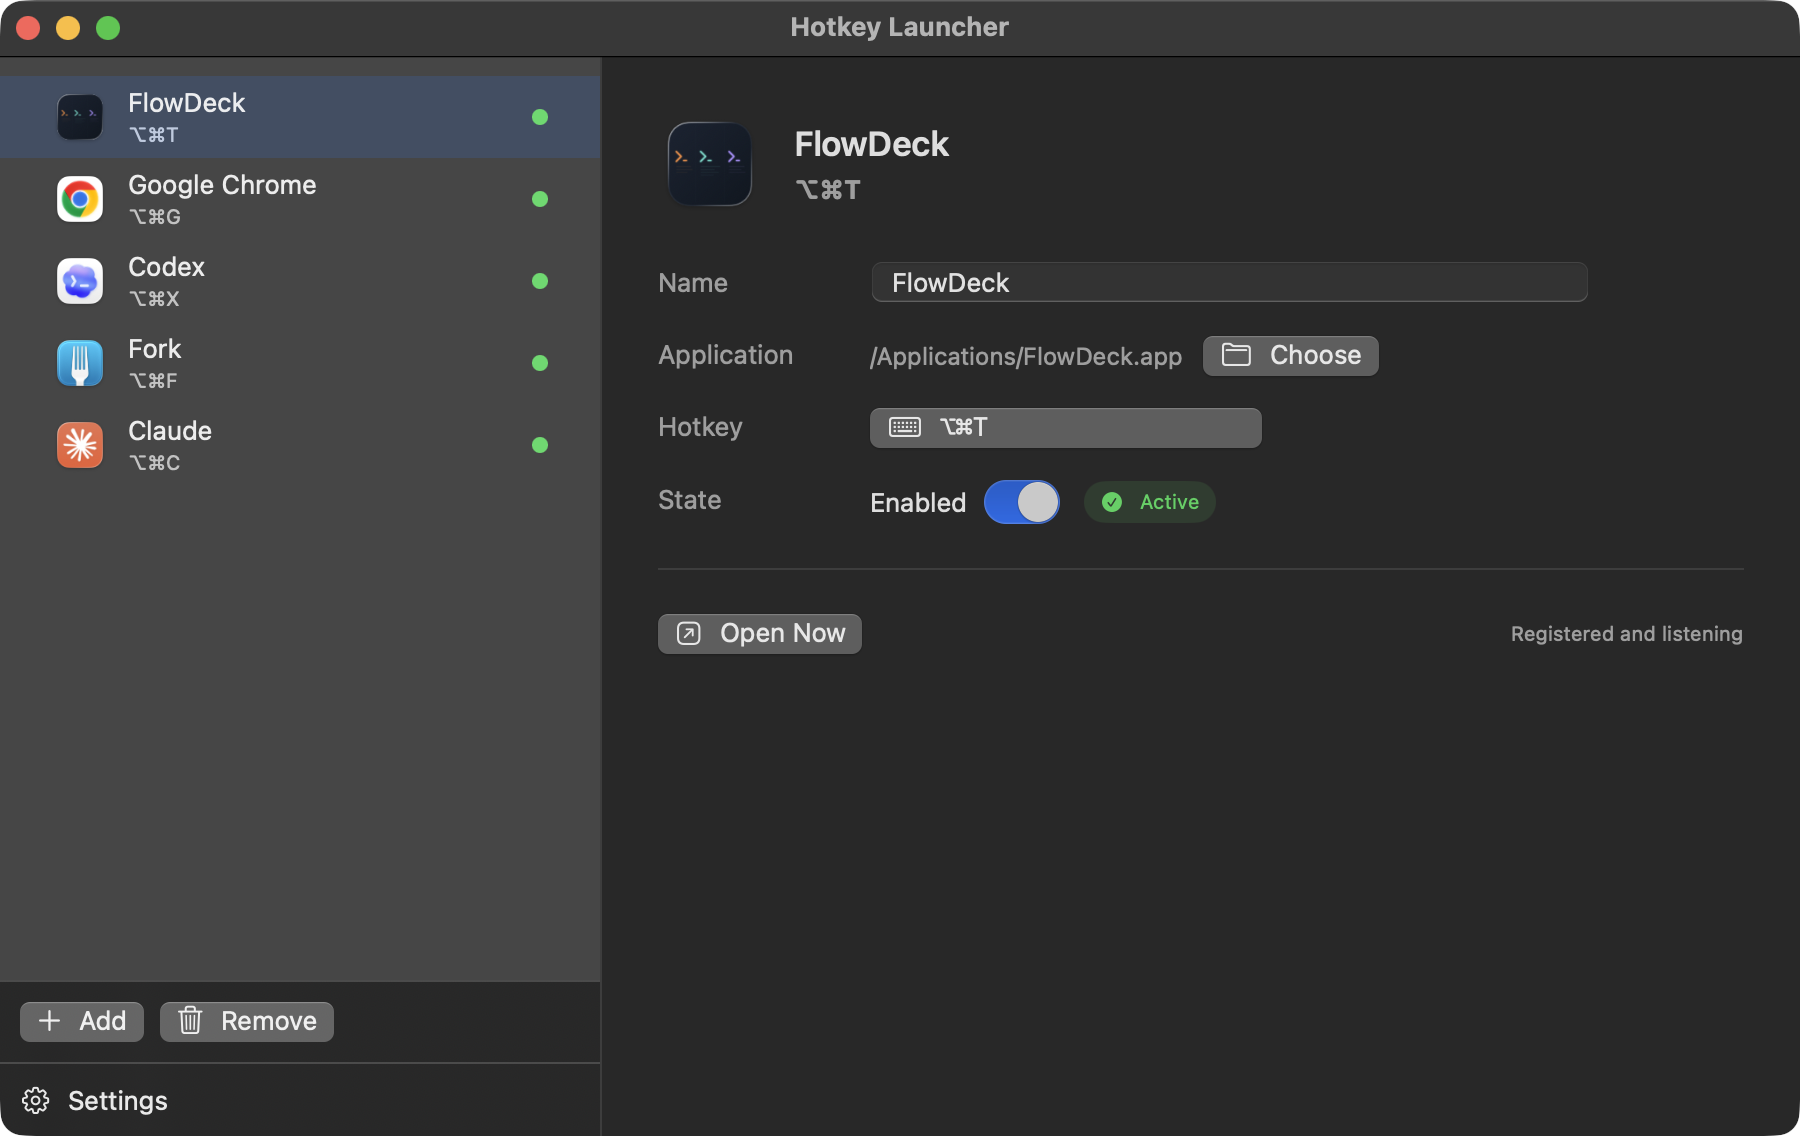
Task: Click the Name text field
Action: pyautogui.click(x=1229, y=282)
